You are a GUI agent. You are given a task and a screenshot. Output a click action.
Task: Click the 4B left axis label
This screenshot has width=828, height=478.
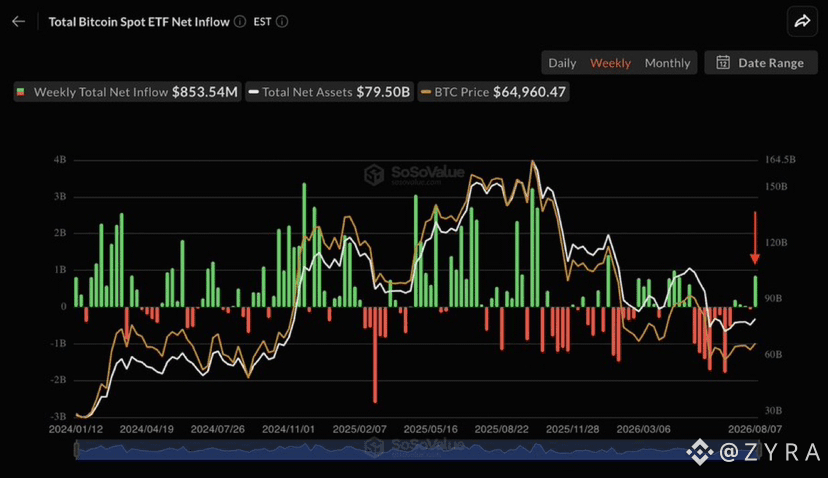tap(60, 160)
